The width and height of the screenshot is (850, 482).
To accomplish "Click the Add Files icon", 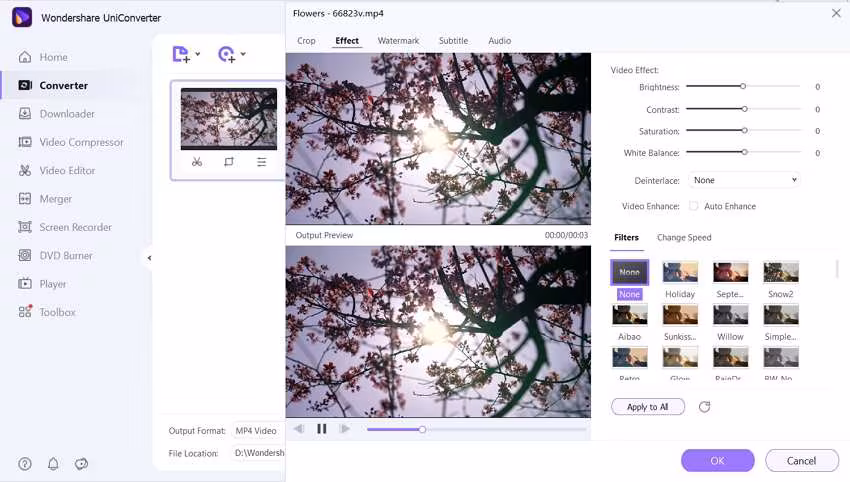I will click(x=181, y=54).
